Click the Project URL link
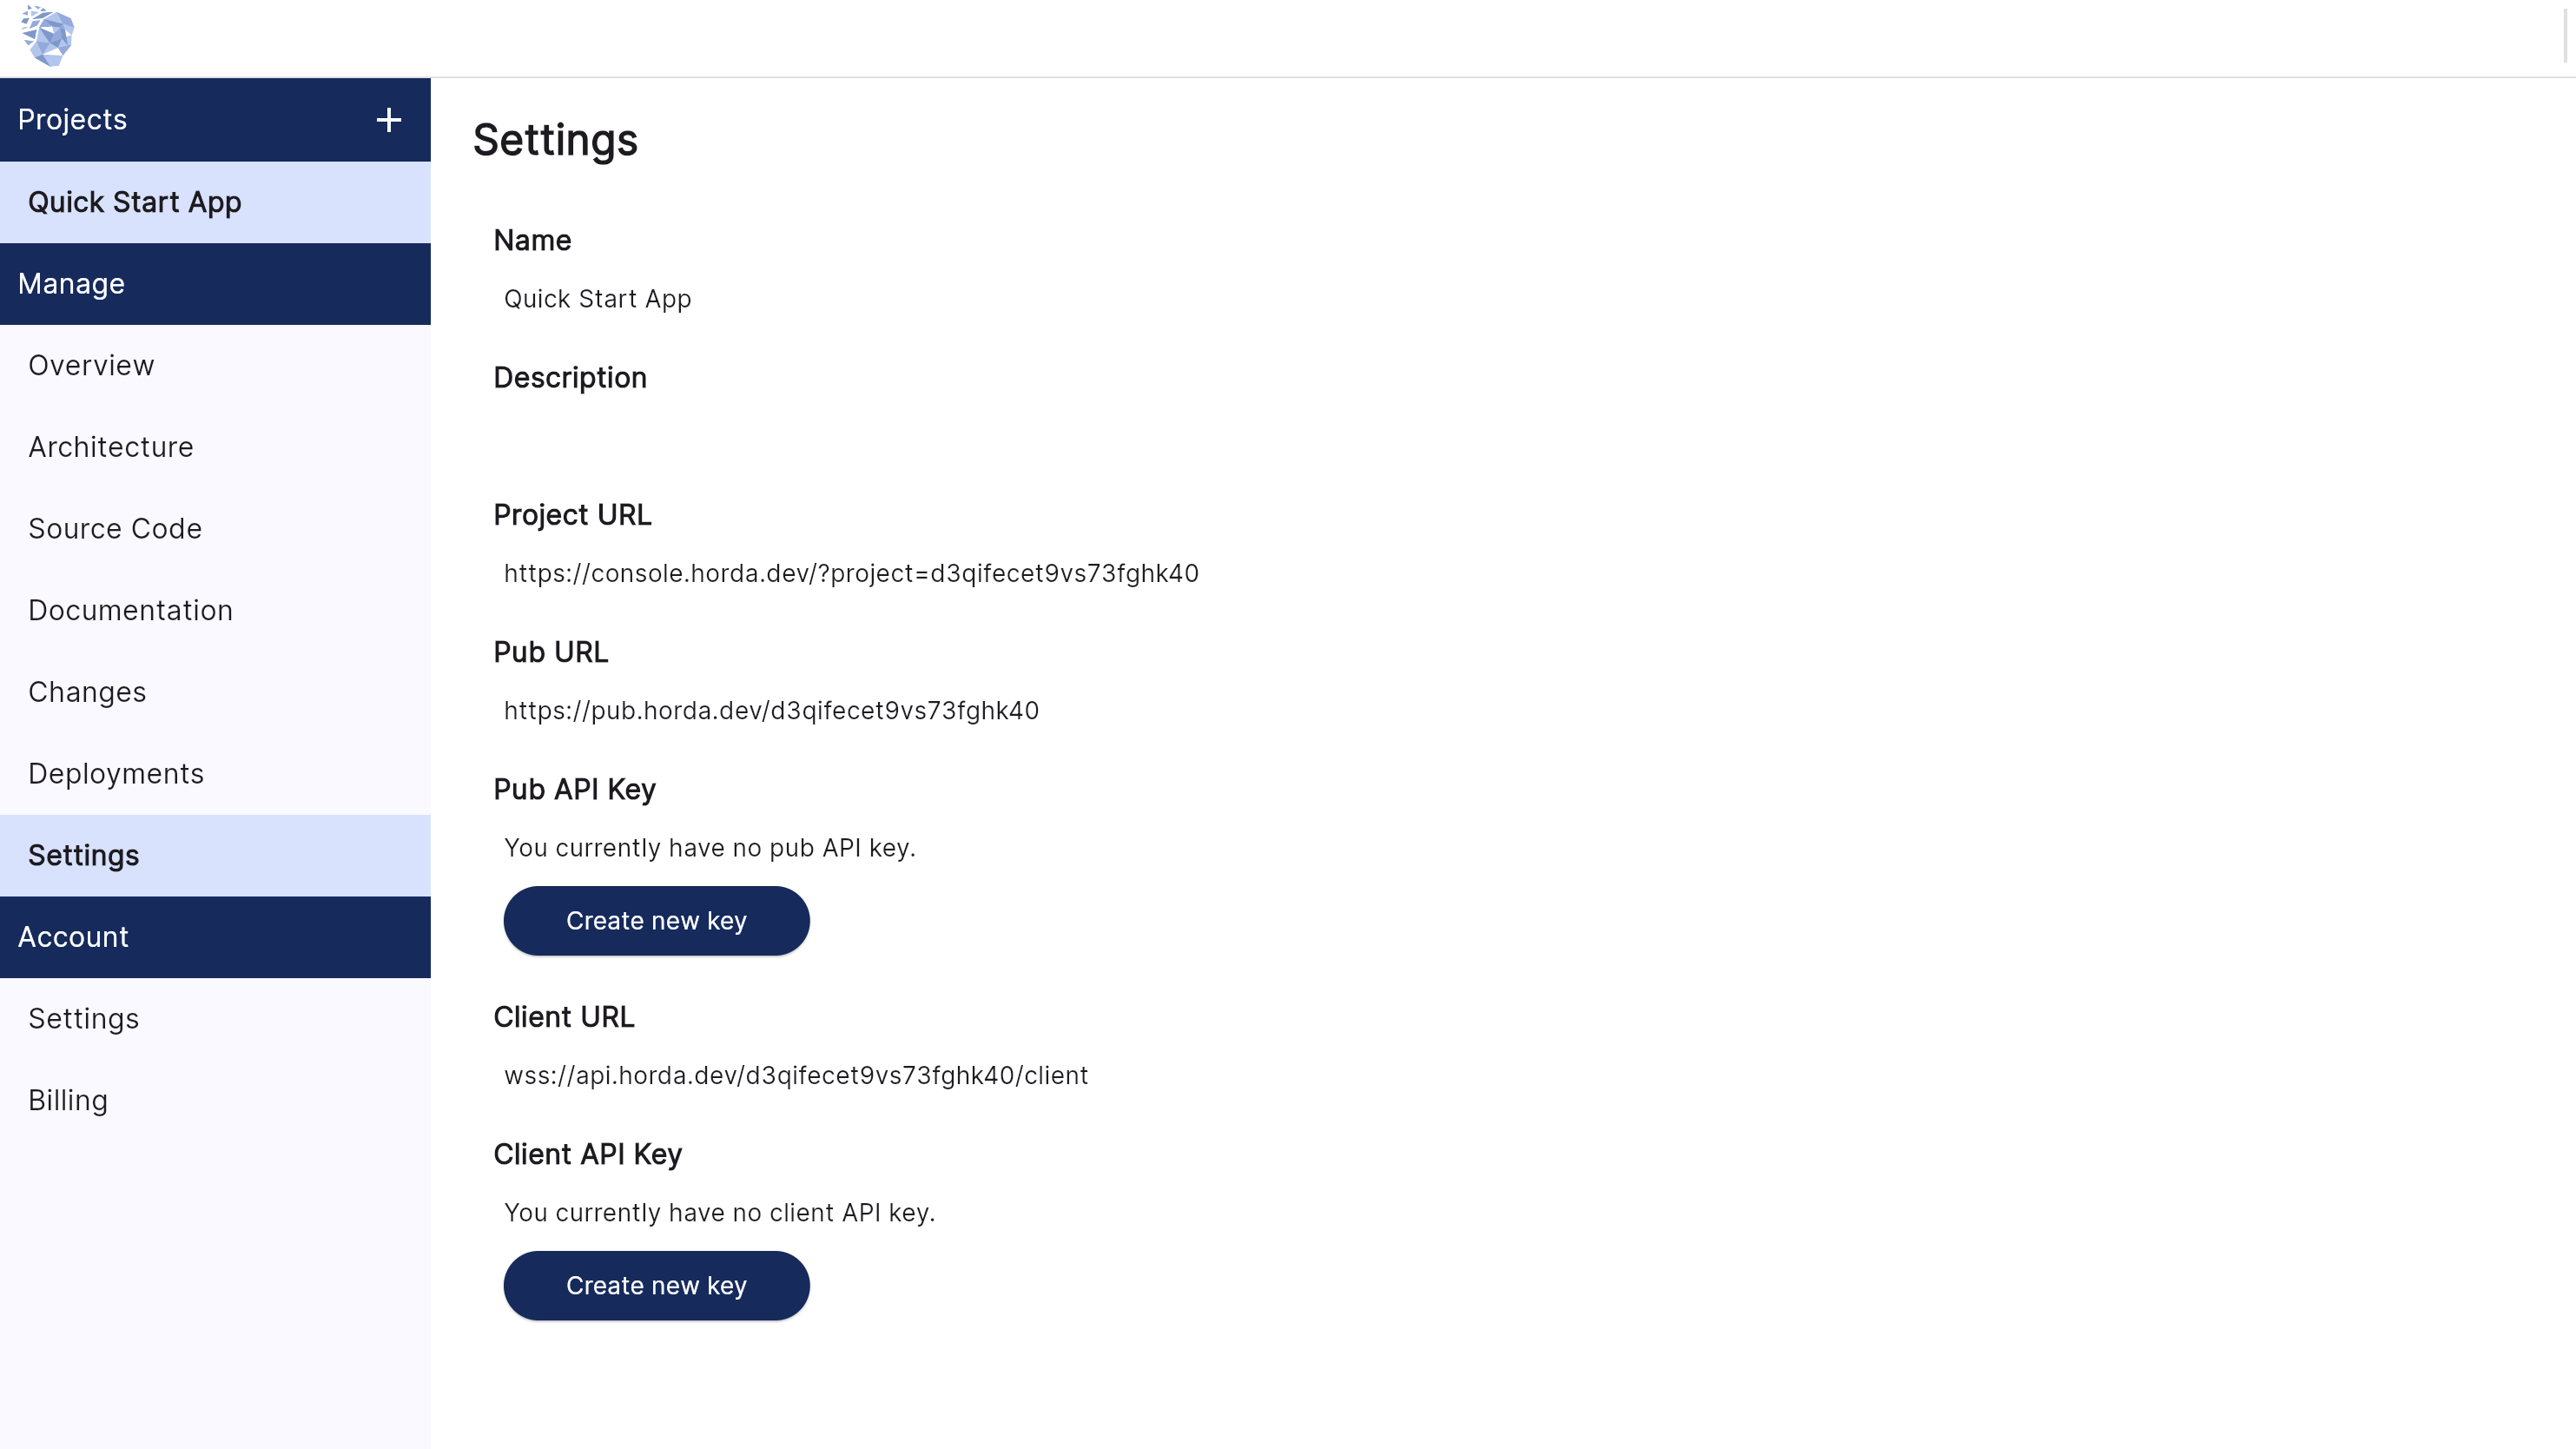 [851, 573]
